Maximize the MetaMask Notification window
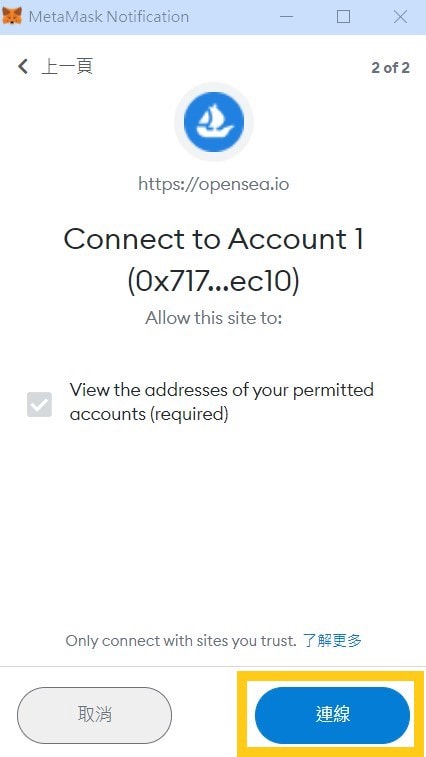The height and width of the screenshot is (757, 426). tap(343, 17)
